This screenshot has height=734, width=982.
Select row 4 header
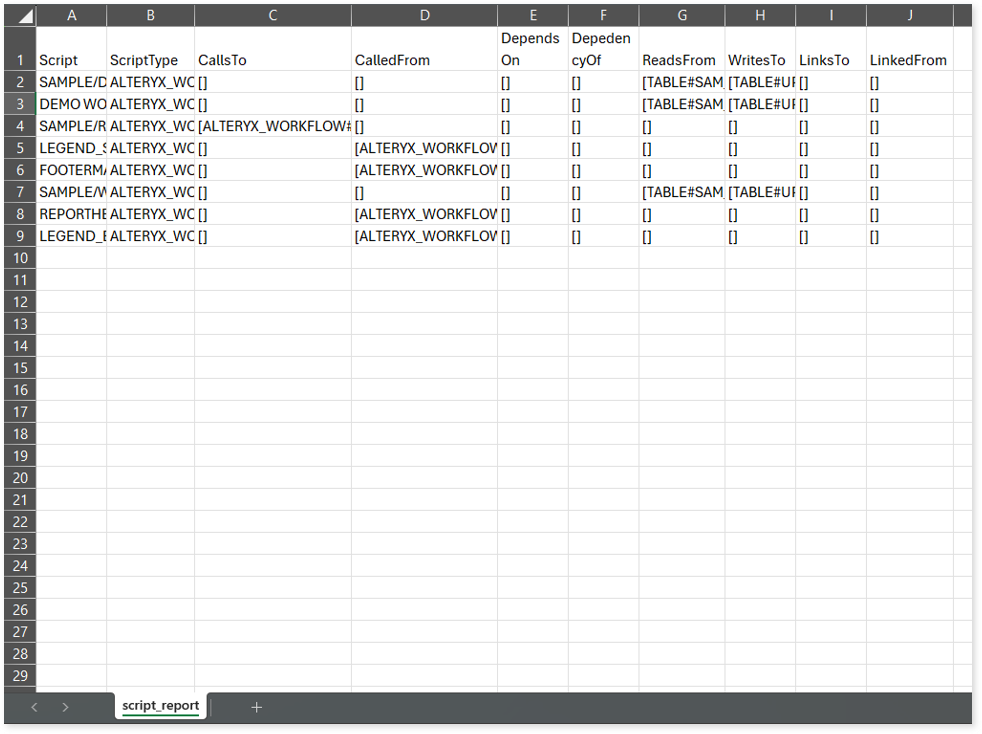[x=20, y=126]
